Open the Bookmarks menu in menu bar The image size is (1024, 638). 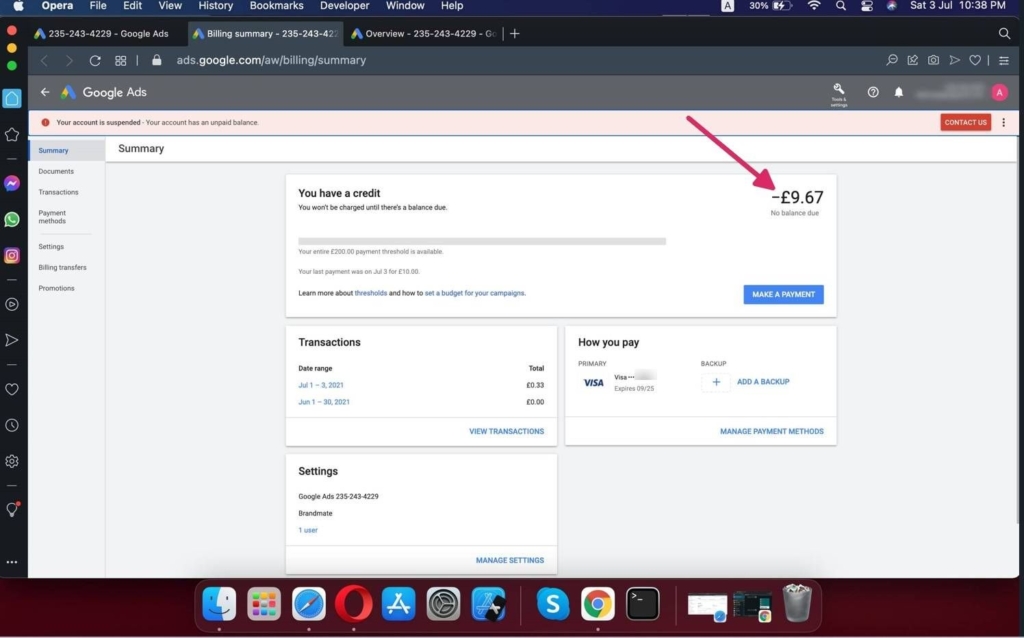(276, 6)
